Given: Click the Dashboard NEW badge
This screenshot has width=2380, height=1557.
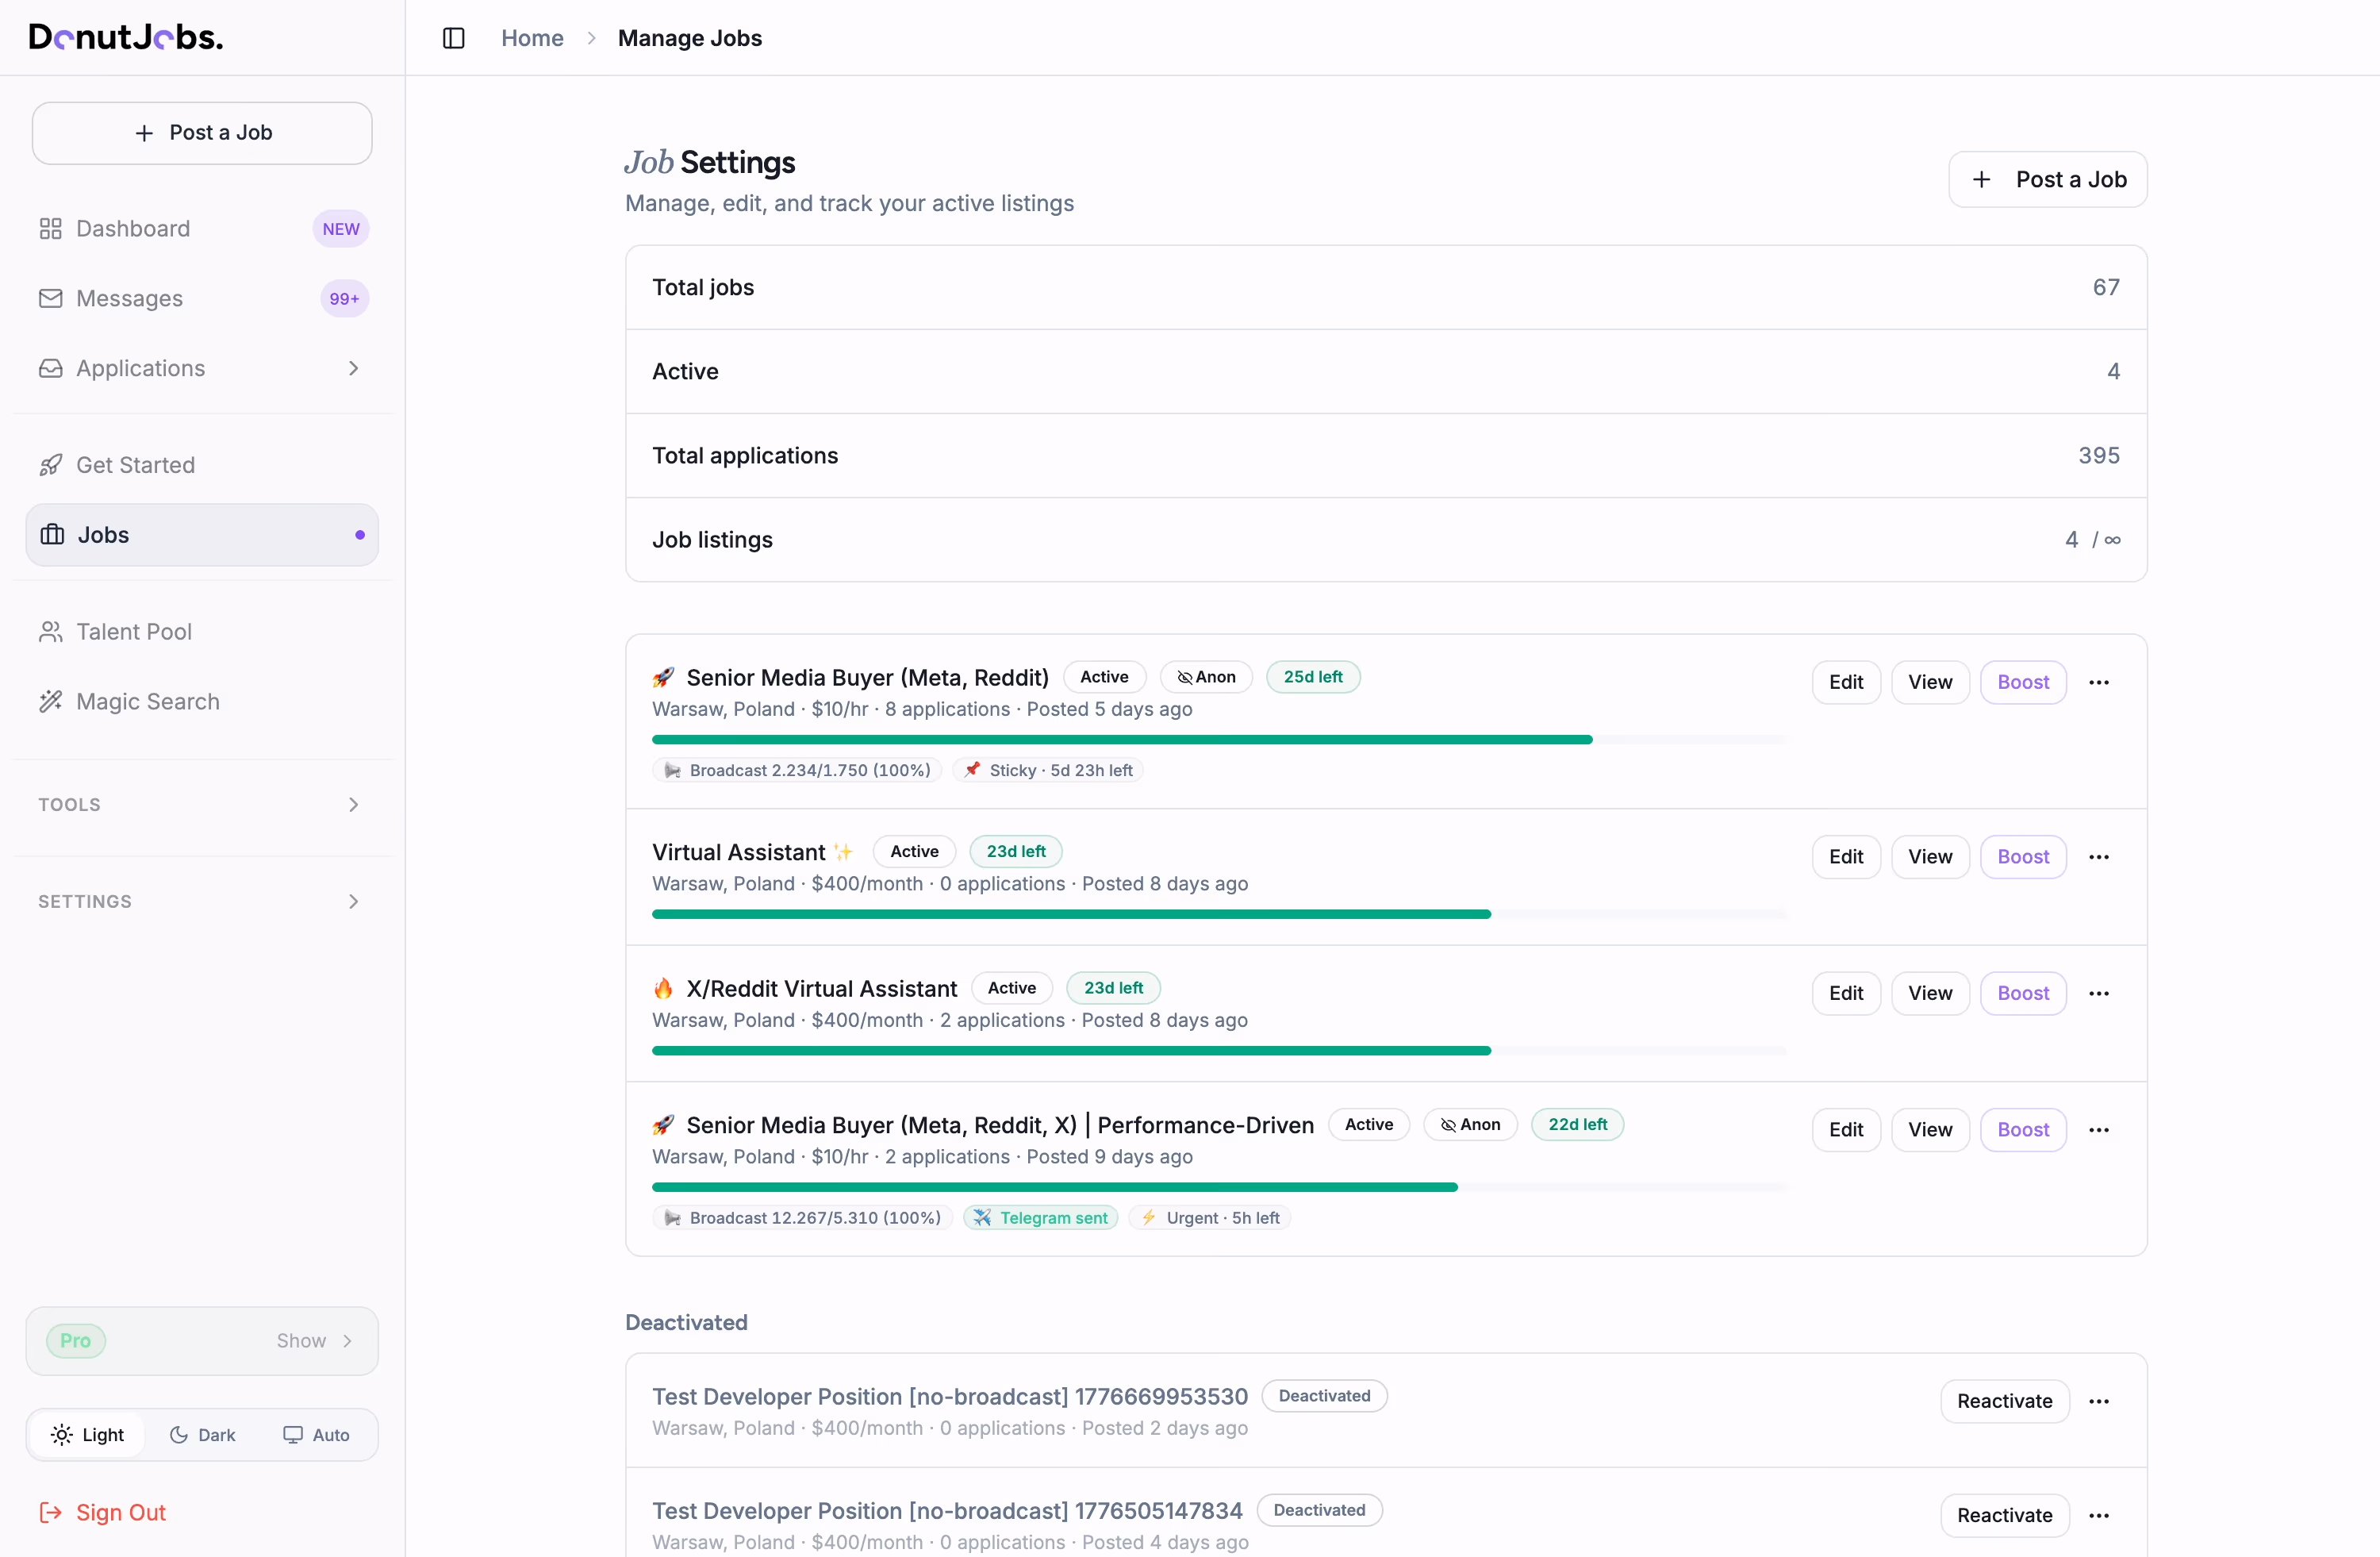Looking at the screenshot, I should pyautogui.click(x=340, y=229).
